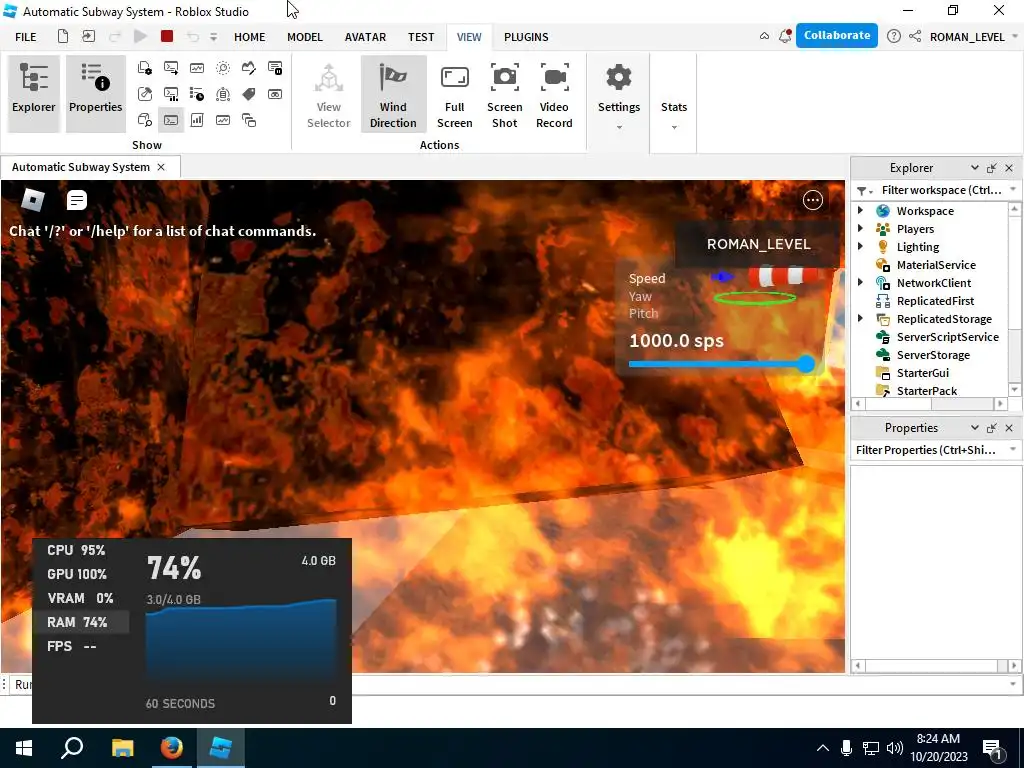Viewport: 1024px width, 768px height.
Task: Open Firefox from the Windows taskbar
Action: [172, 747]
